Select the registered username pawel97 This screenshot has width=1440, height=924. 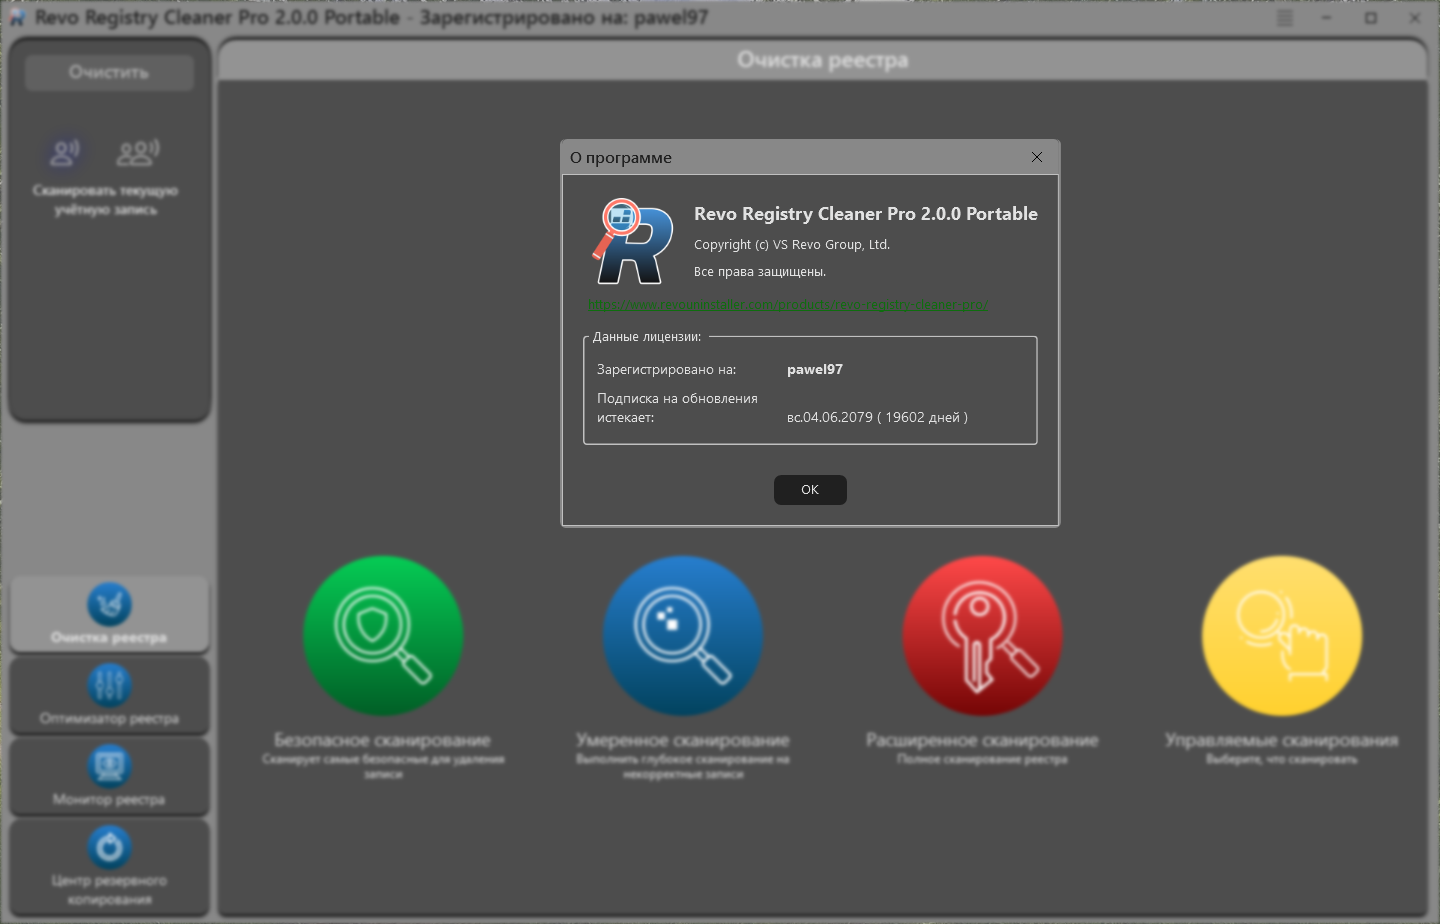(x=815, y=369)
